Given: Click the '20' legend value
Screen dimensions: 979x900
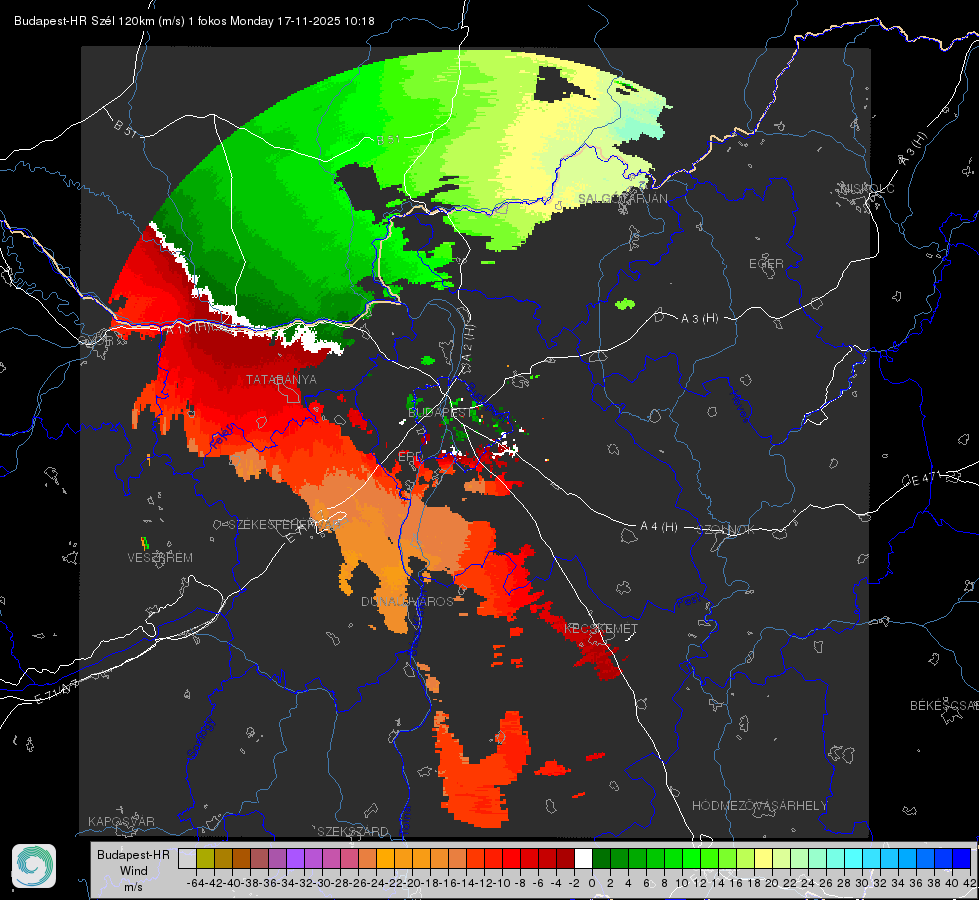Looking at the screenshot, I should [772, 883].
